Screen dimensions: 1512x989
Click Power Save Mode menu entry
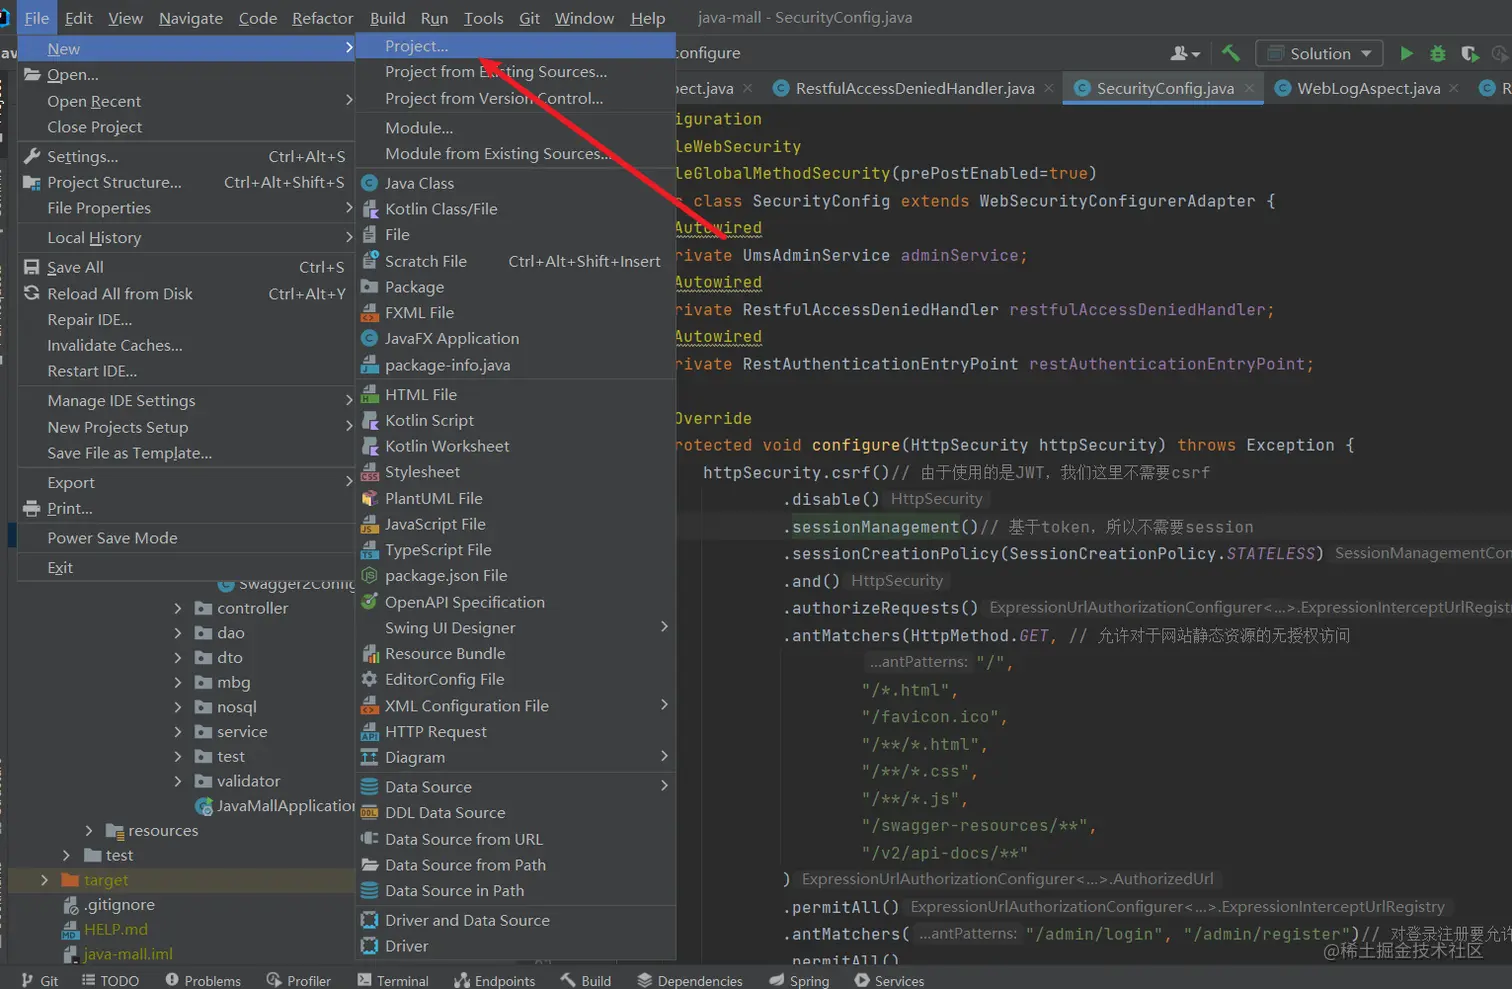[112, 538]
